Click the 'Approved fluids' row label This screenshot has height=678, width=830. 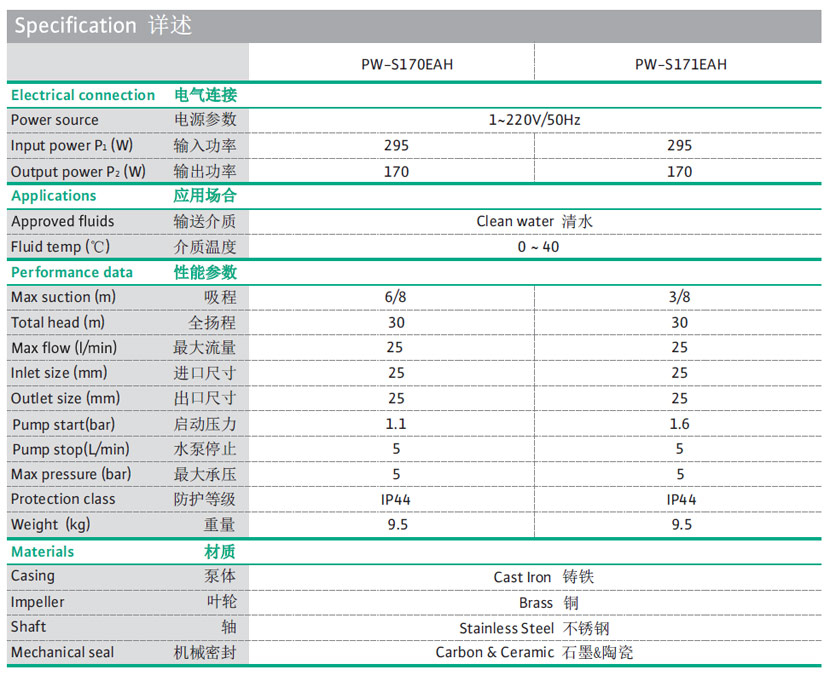pos(62,221)
